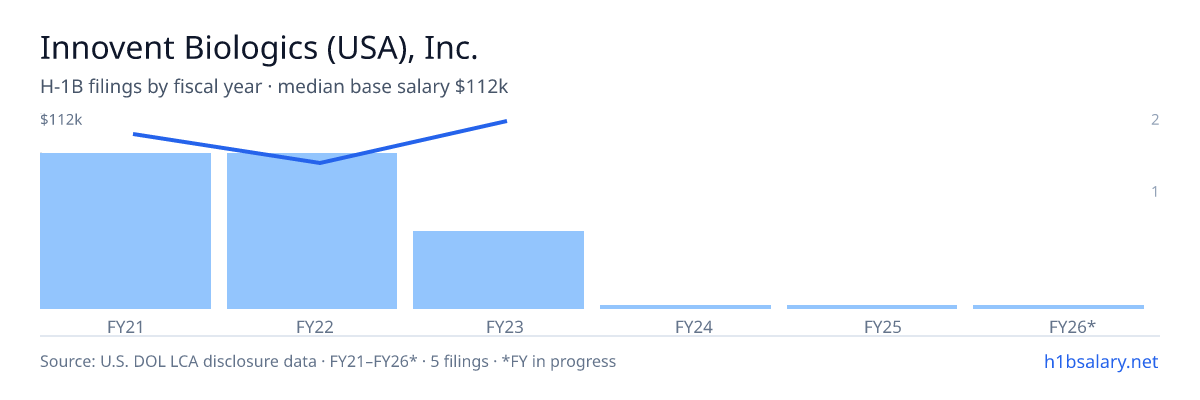
Task: Select the thin FY26* bar
Action: click(x=1058, y=307)
